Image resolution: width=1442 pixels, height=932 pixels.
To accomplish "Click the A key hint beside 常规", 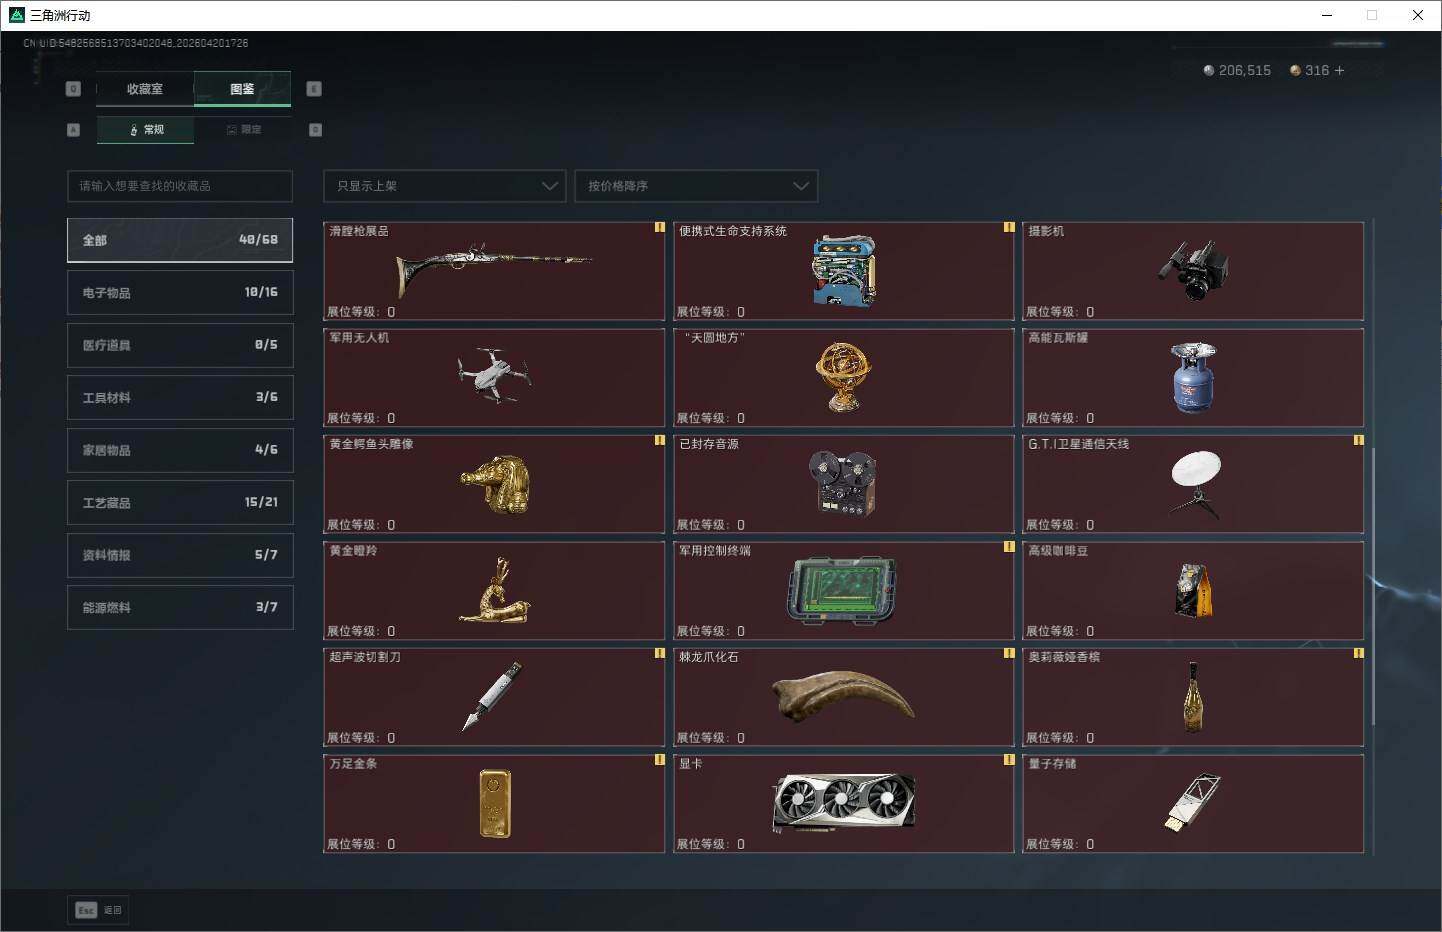I will [x=73, y=130].
